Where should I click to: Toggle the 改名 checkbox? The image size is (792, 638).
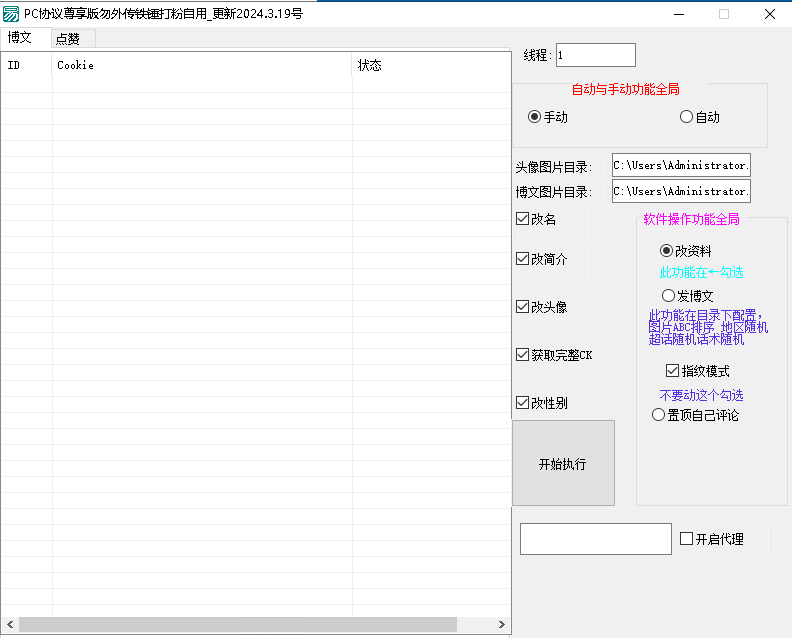tap(522, 219)
